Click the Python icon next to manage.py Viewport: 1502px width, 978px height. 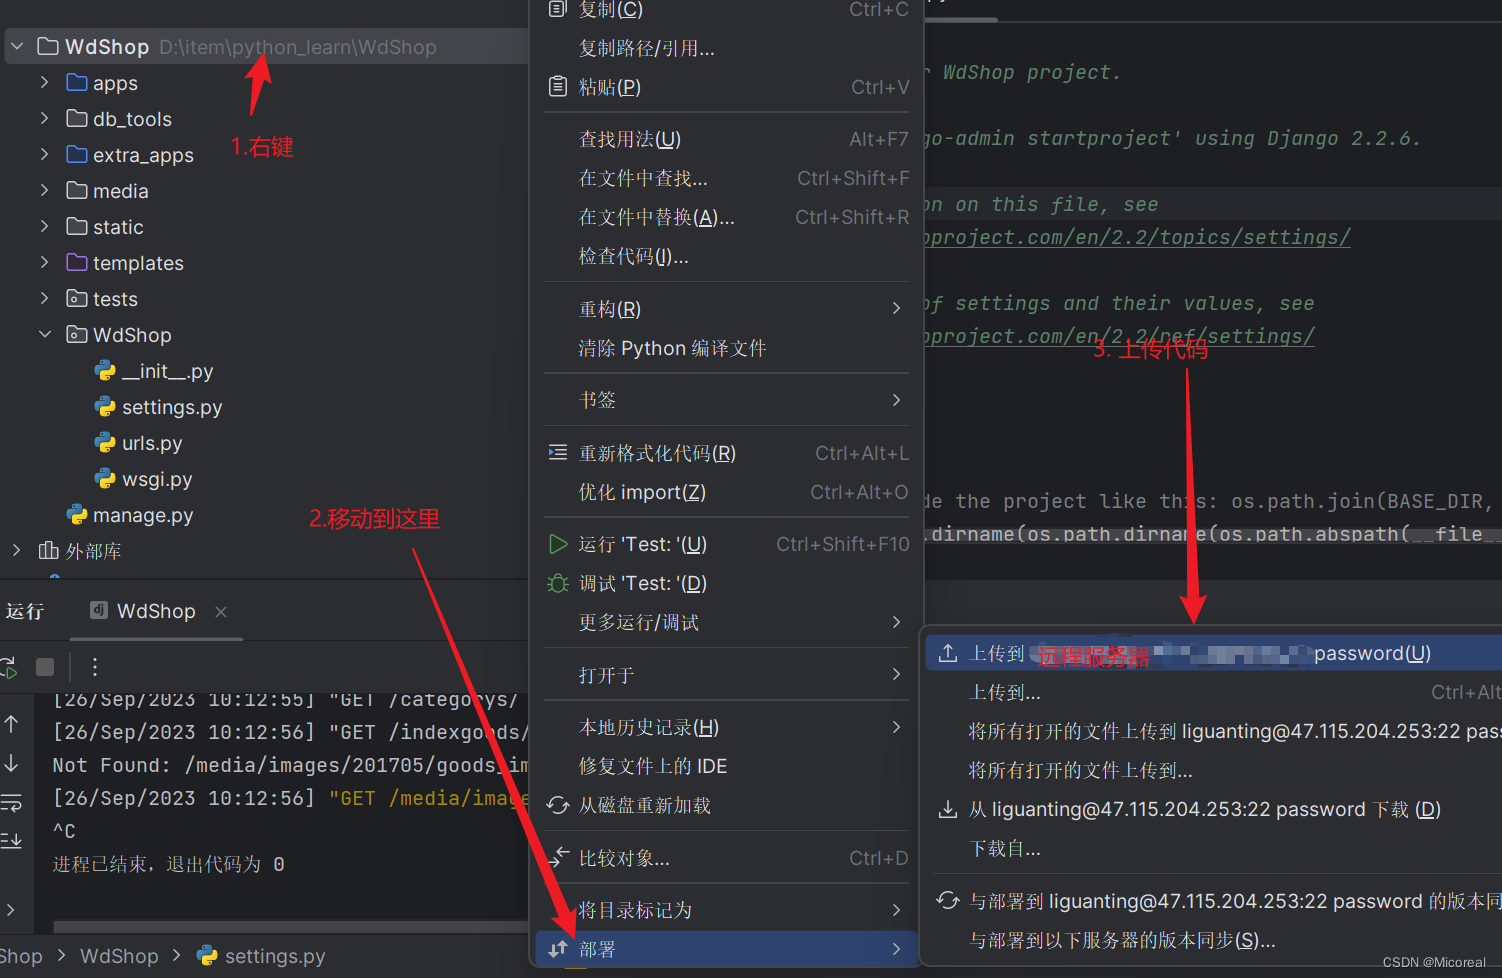click(x=77, y=515)
